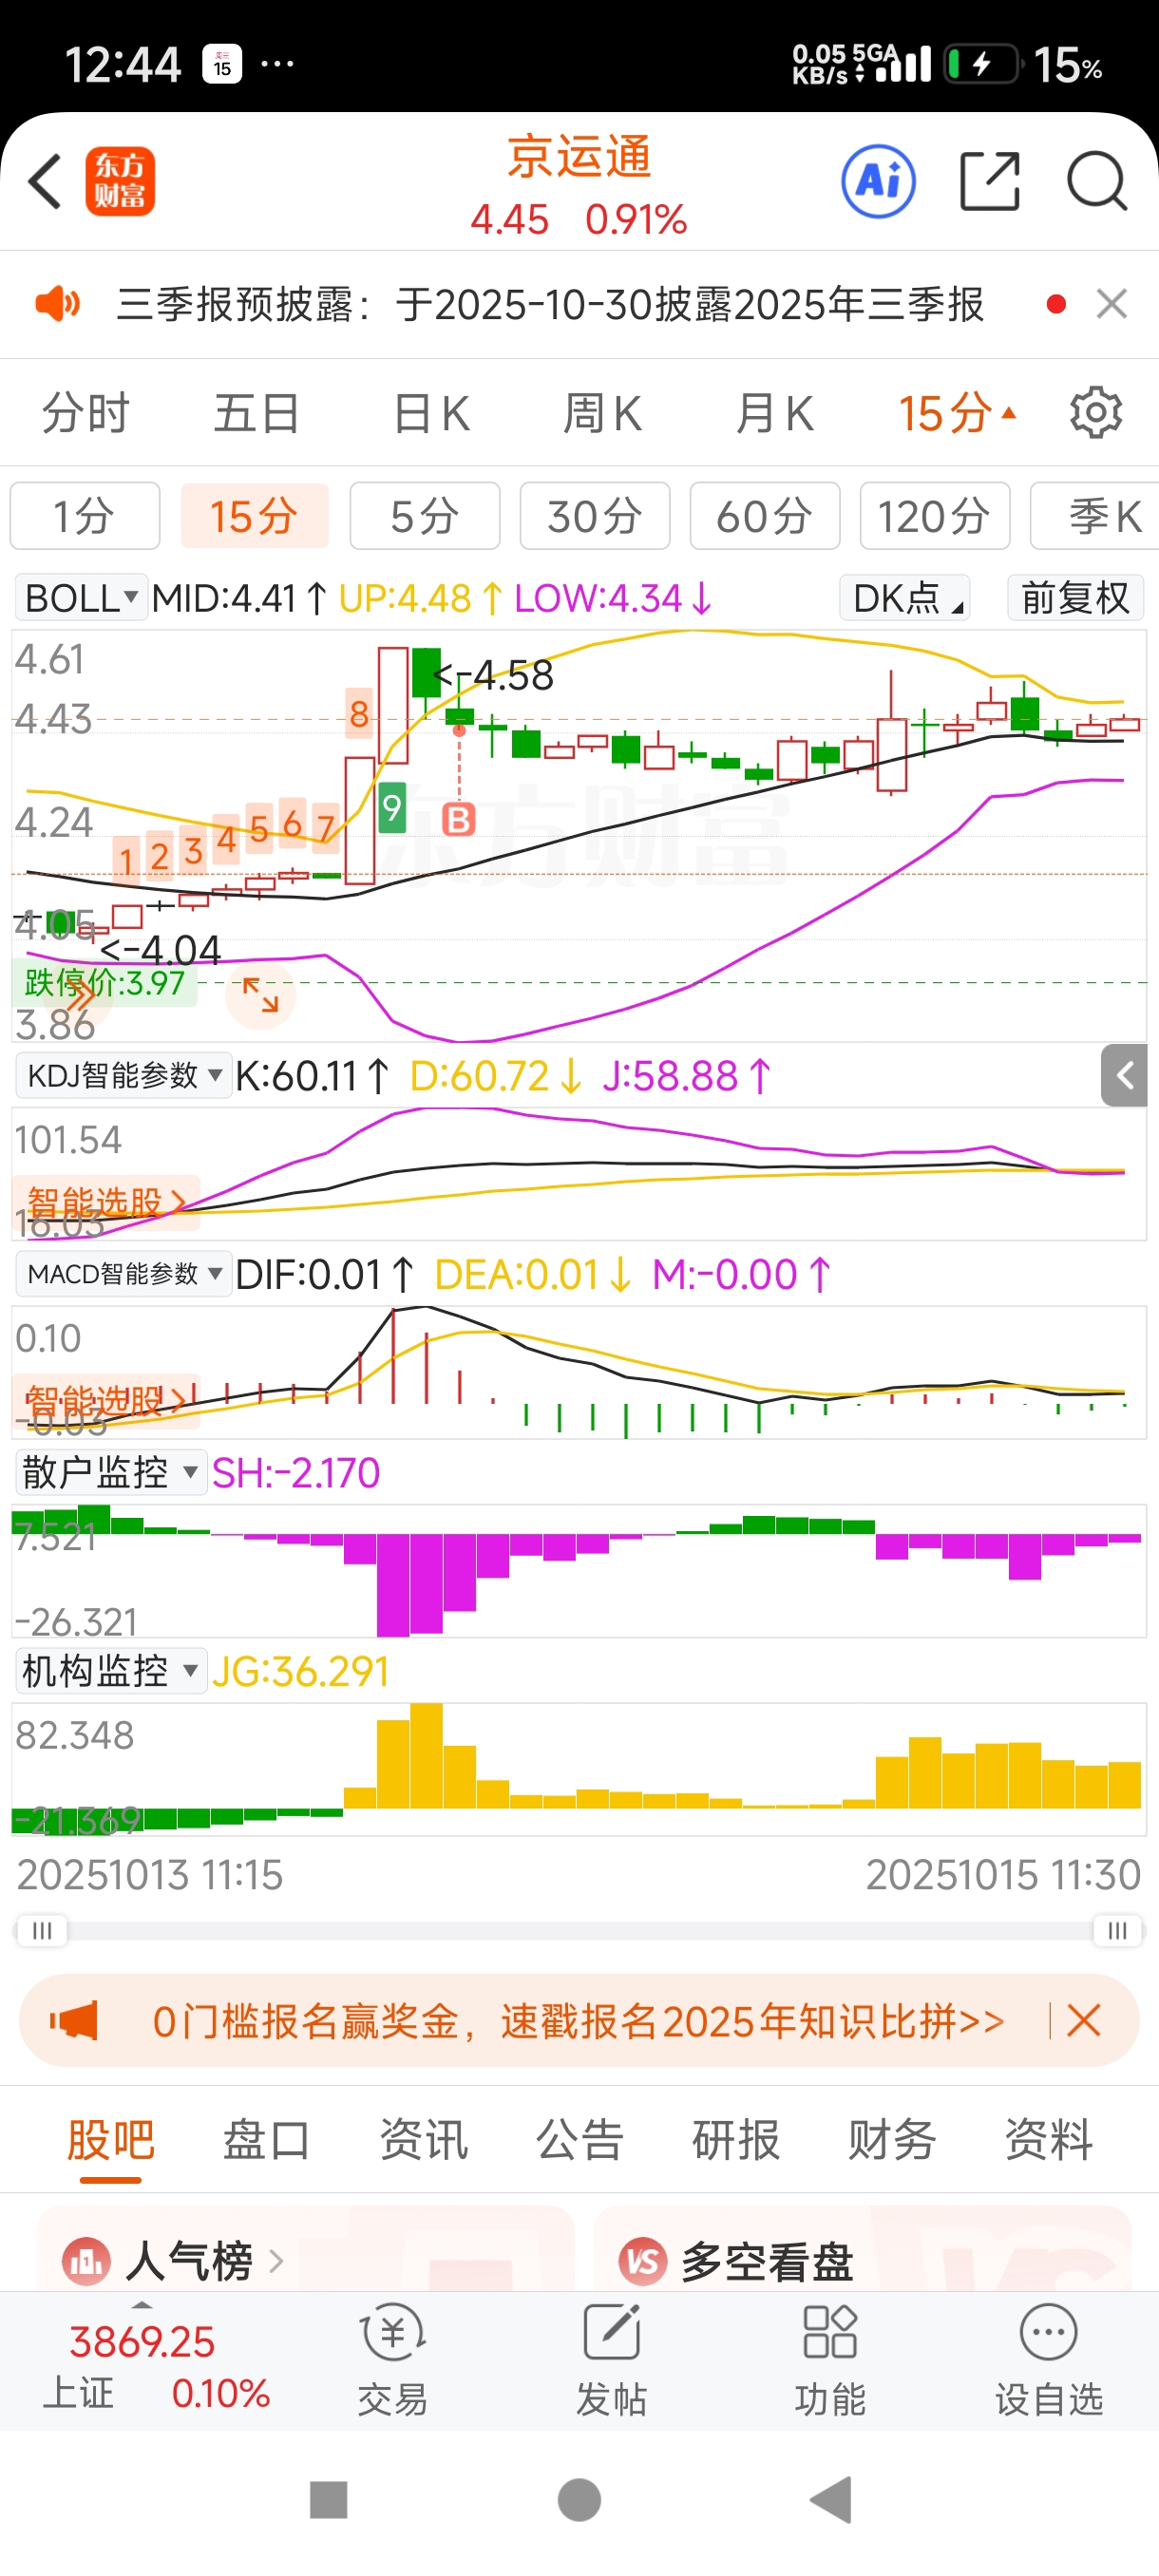Open the 资讯 tab
The height and width of the screenshot is (2576, 1159).
[x=423, y=2140]
